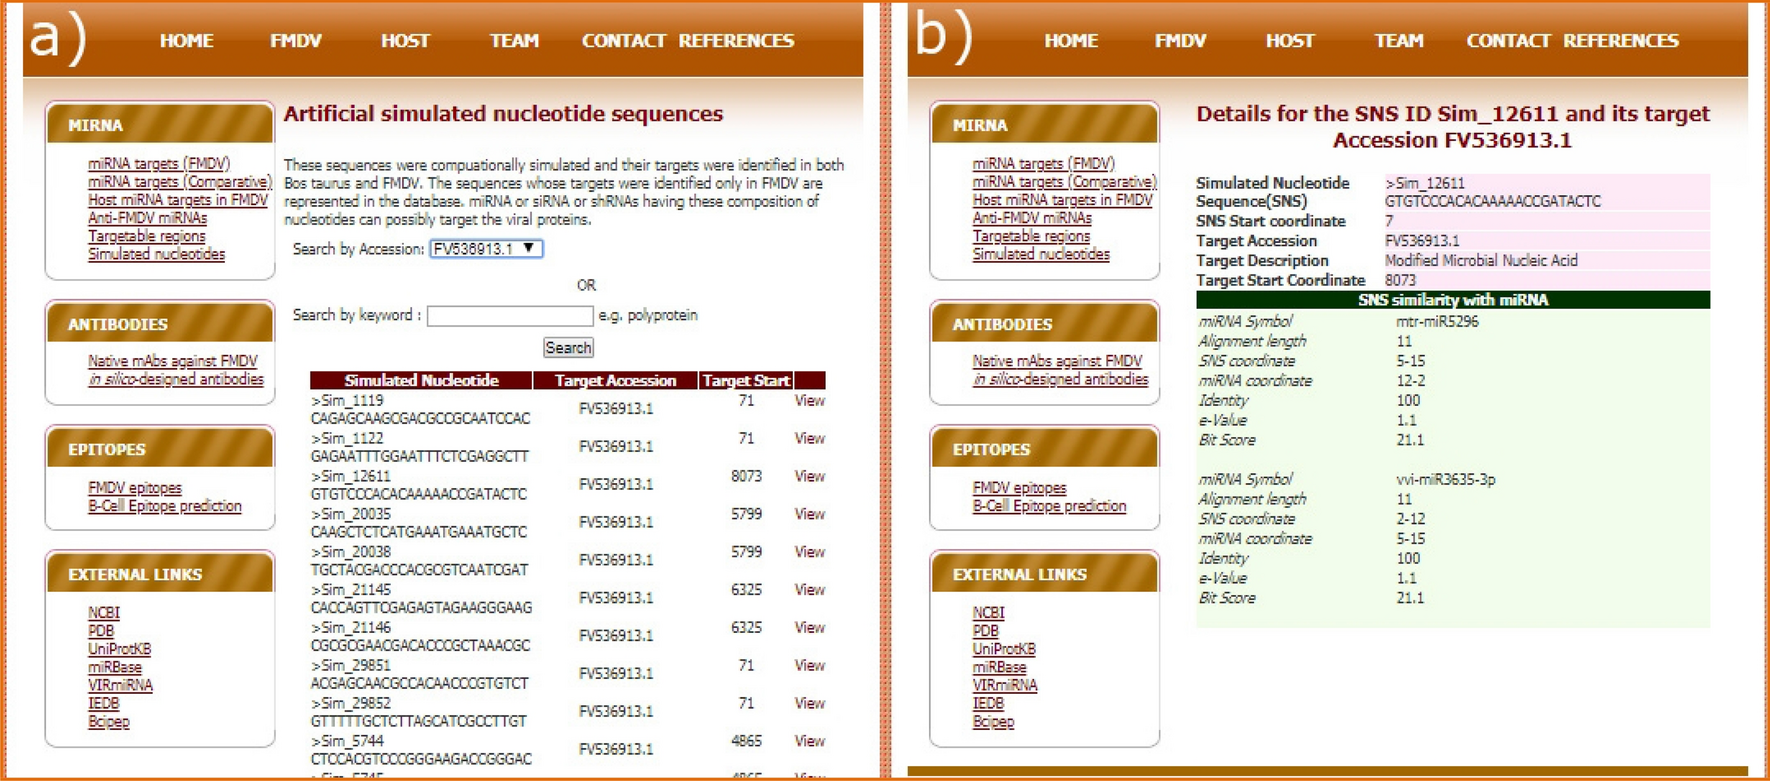Screen dimensions: 1770x781
Task: Open 'Anti-FMDV miRNAs' link in right page sidebar
Action: tap(1033, 218)
